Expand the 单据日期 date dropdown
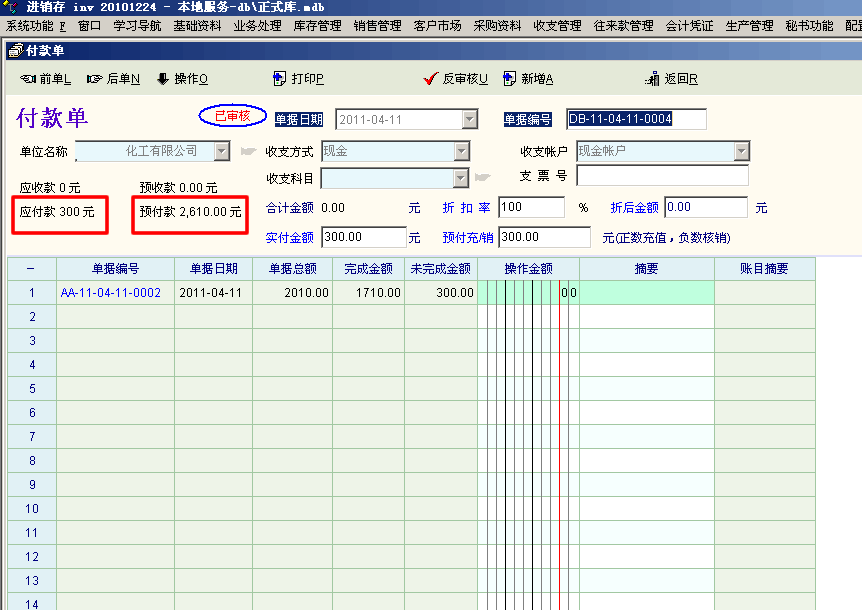The height and width of the screenshot is (610, 862). pyautogui.click(x=470, y=120)
